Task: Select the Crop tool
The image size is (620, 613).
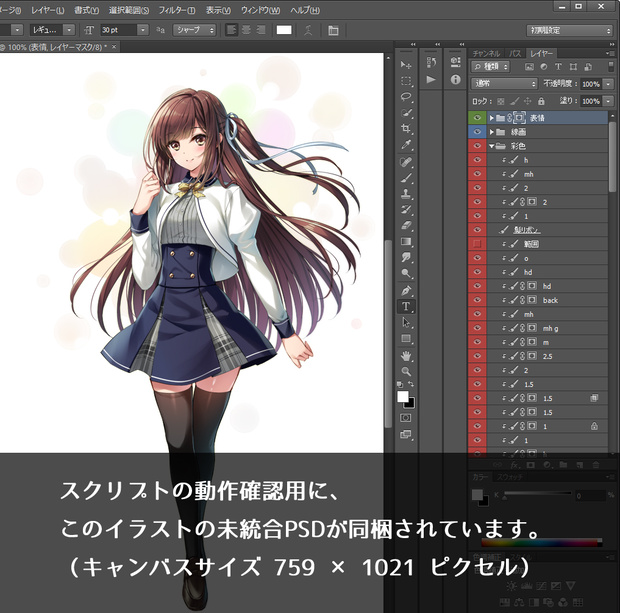Action: [406, 129]
